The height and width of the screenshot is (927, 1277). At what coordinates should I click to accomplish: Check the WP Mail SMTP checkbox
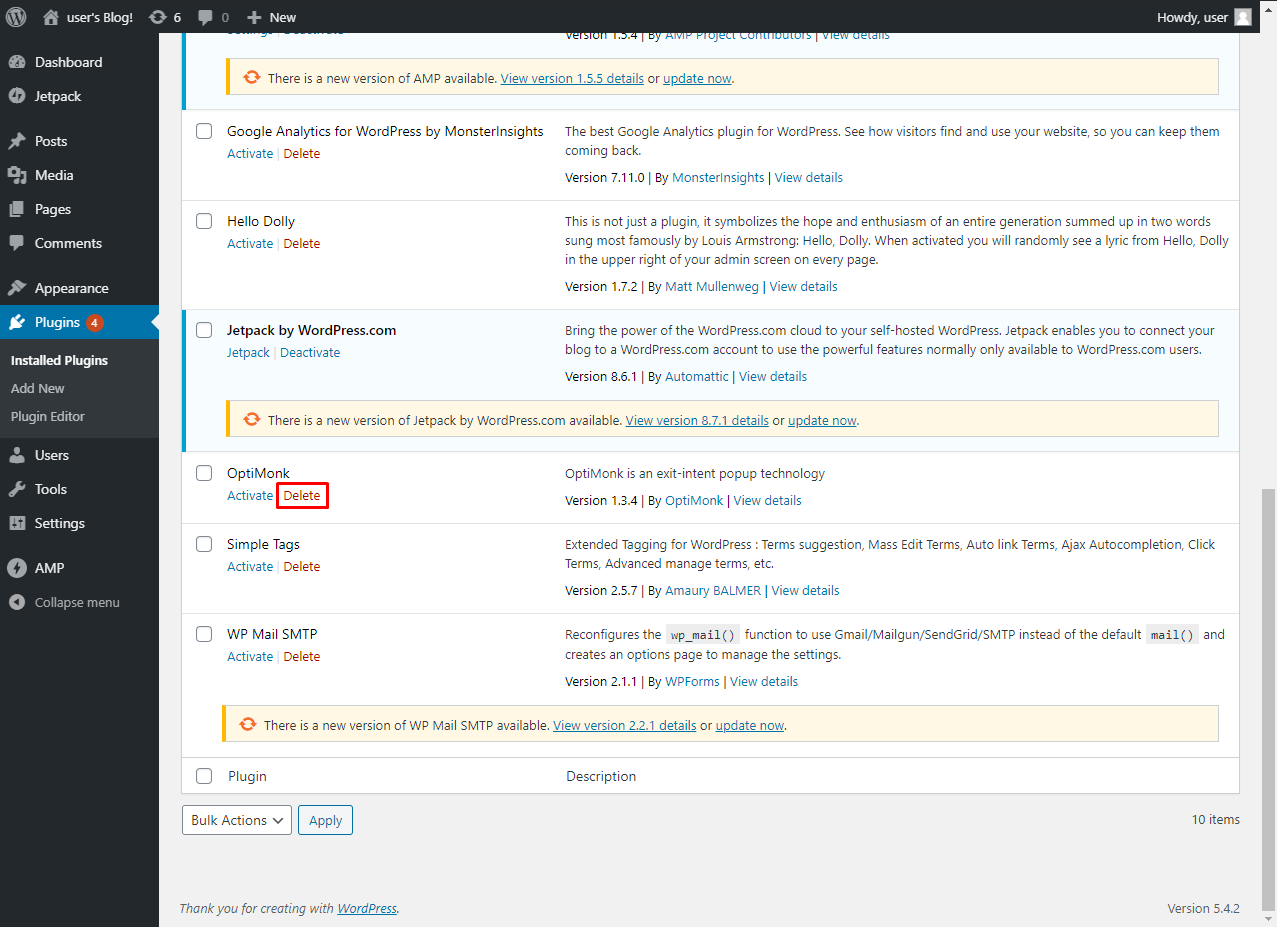(204, 634)
